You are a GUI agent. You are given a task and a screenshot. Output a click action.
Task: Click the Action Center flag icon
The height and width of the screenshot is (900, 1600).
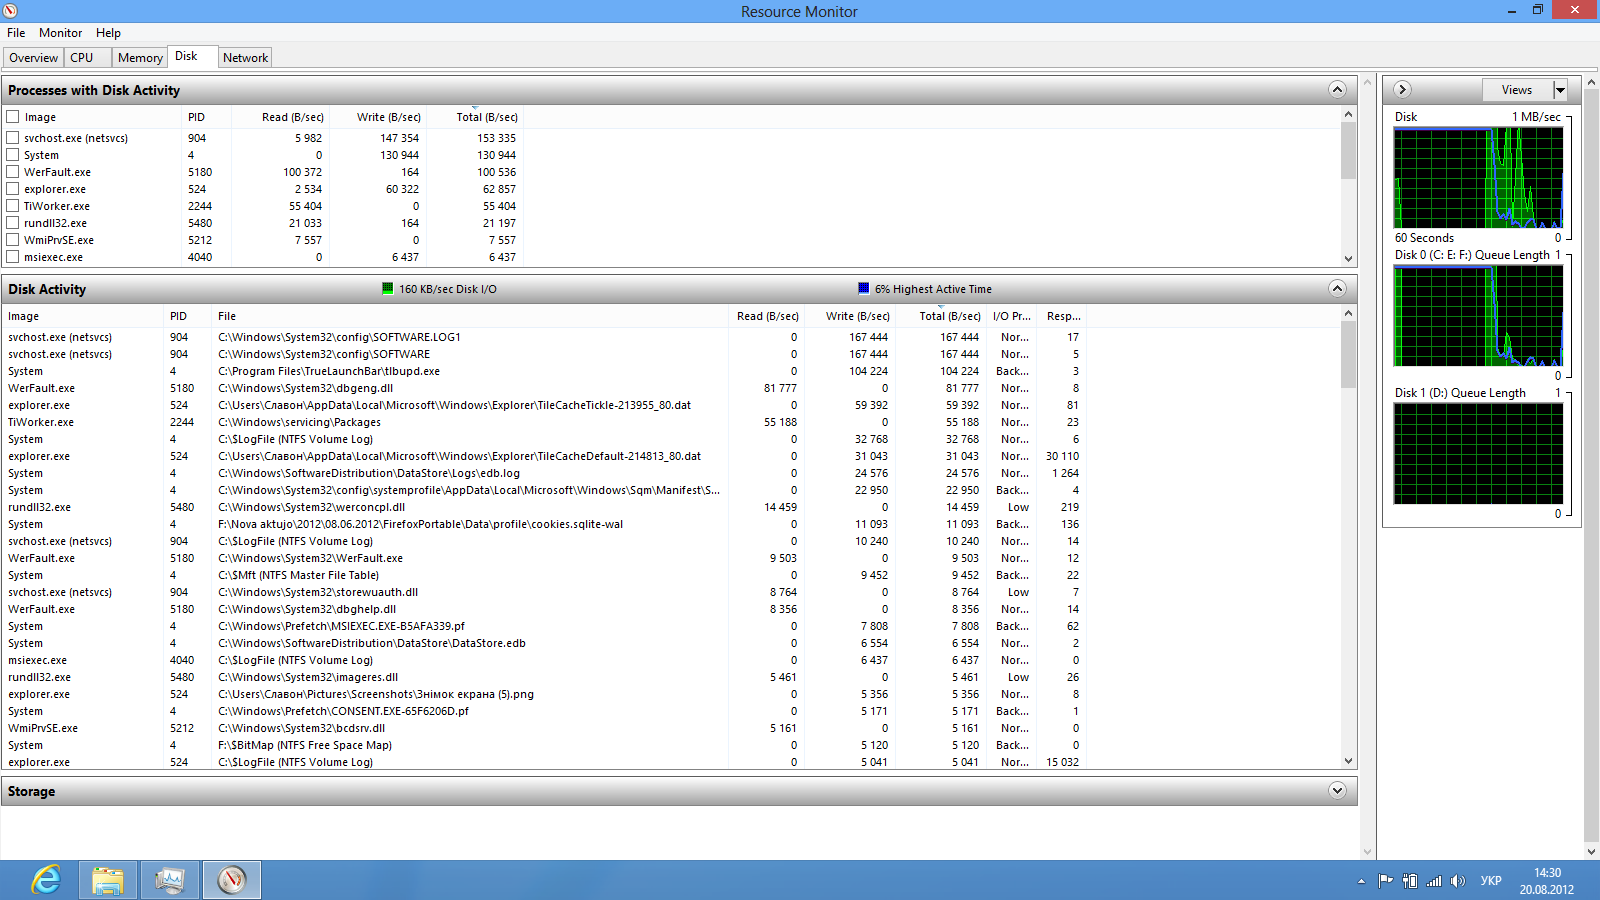pyautogui.click(x=1385, y=881)
